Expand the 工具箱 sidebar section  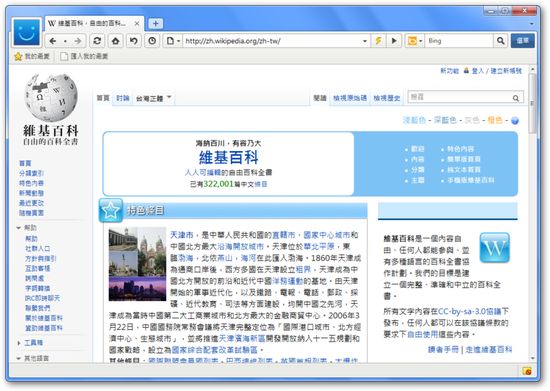(19, 343)
